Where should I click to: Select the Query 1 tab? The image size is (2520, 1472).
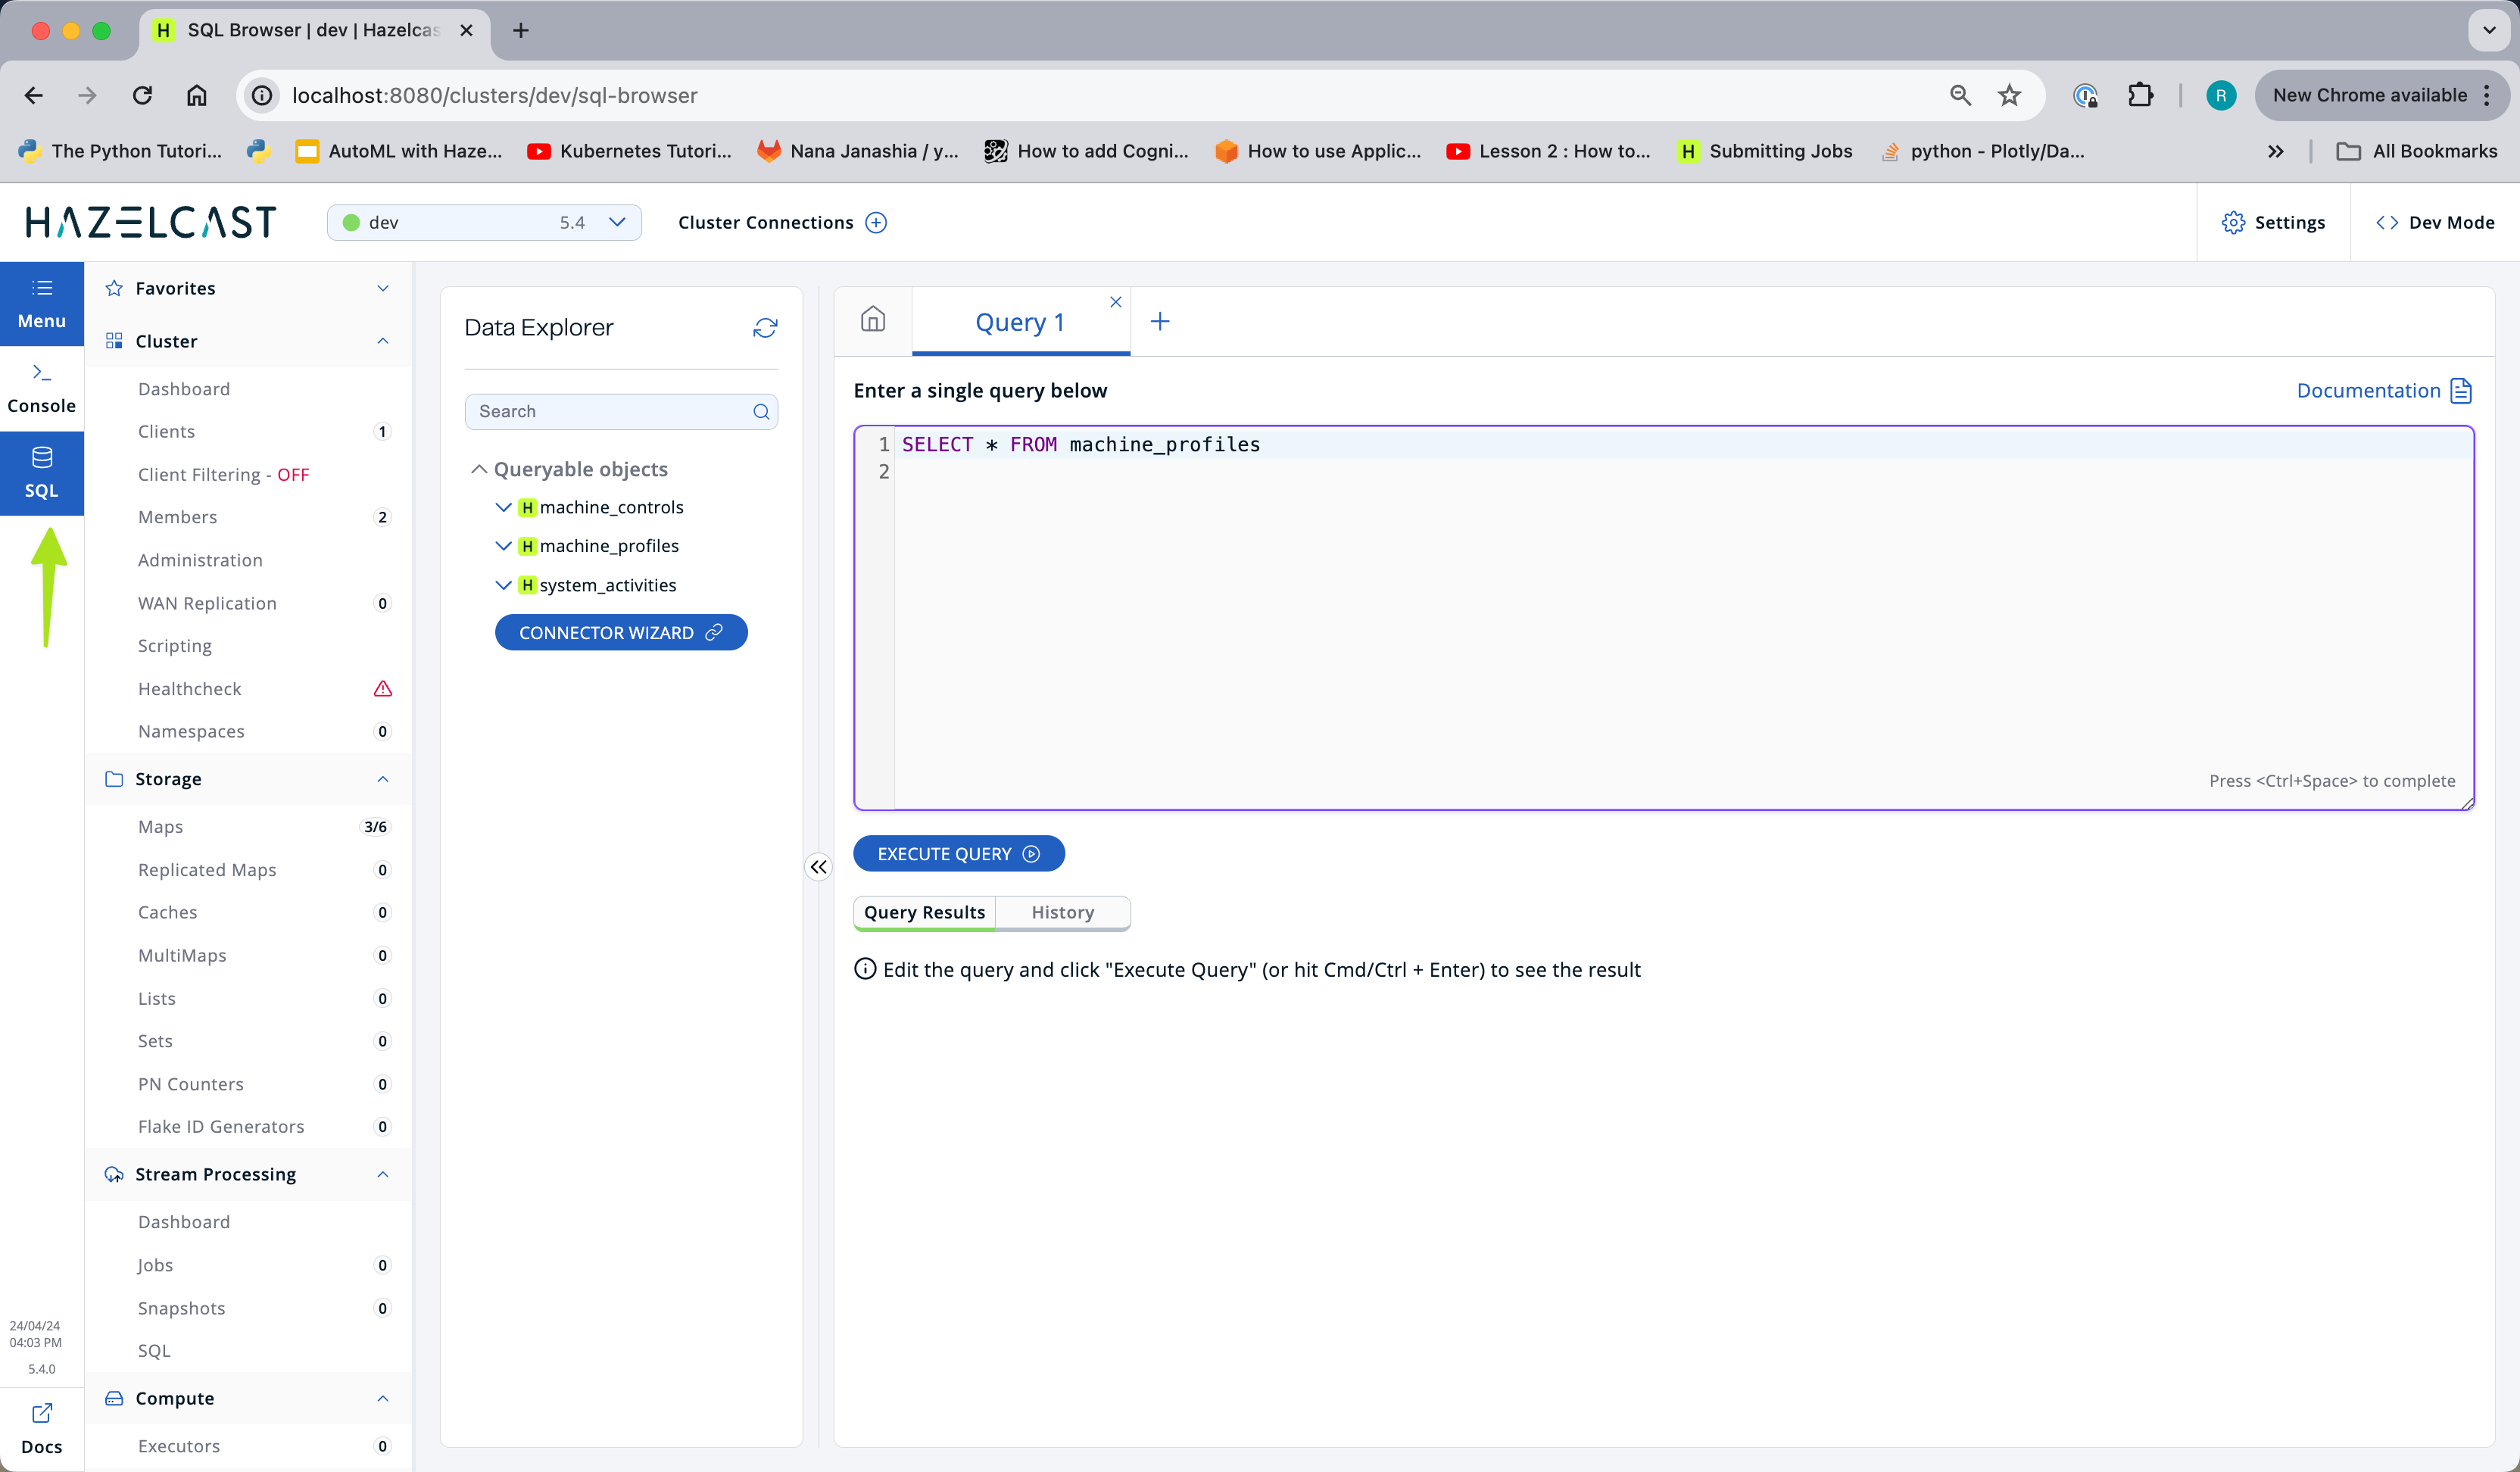pyautogui.click(x=1019, y=322)
